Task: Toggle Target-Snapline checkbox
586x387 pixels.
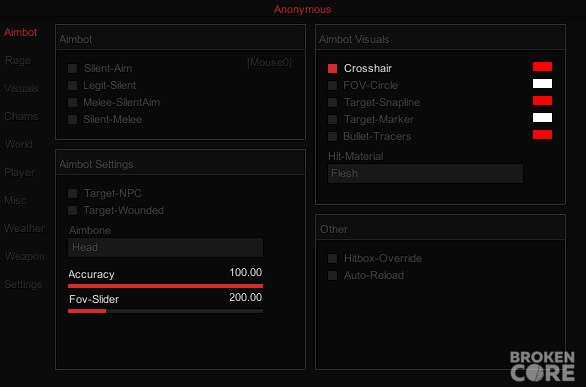Action: (x=332, y=102)
